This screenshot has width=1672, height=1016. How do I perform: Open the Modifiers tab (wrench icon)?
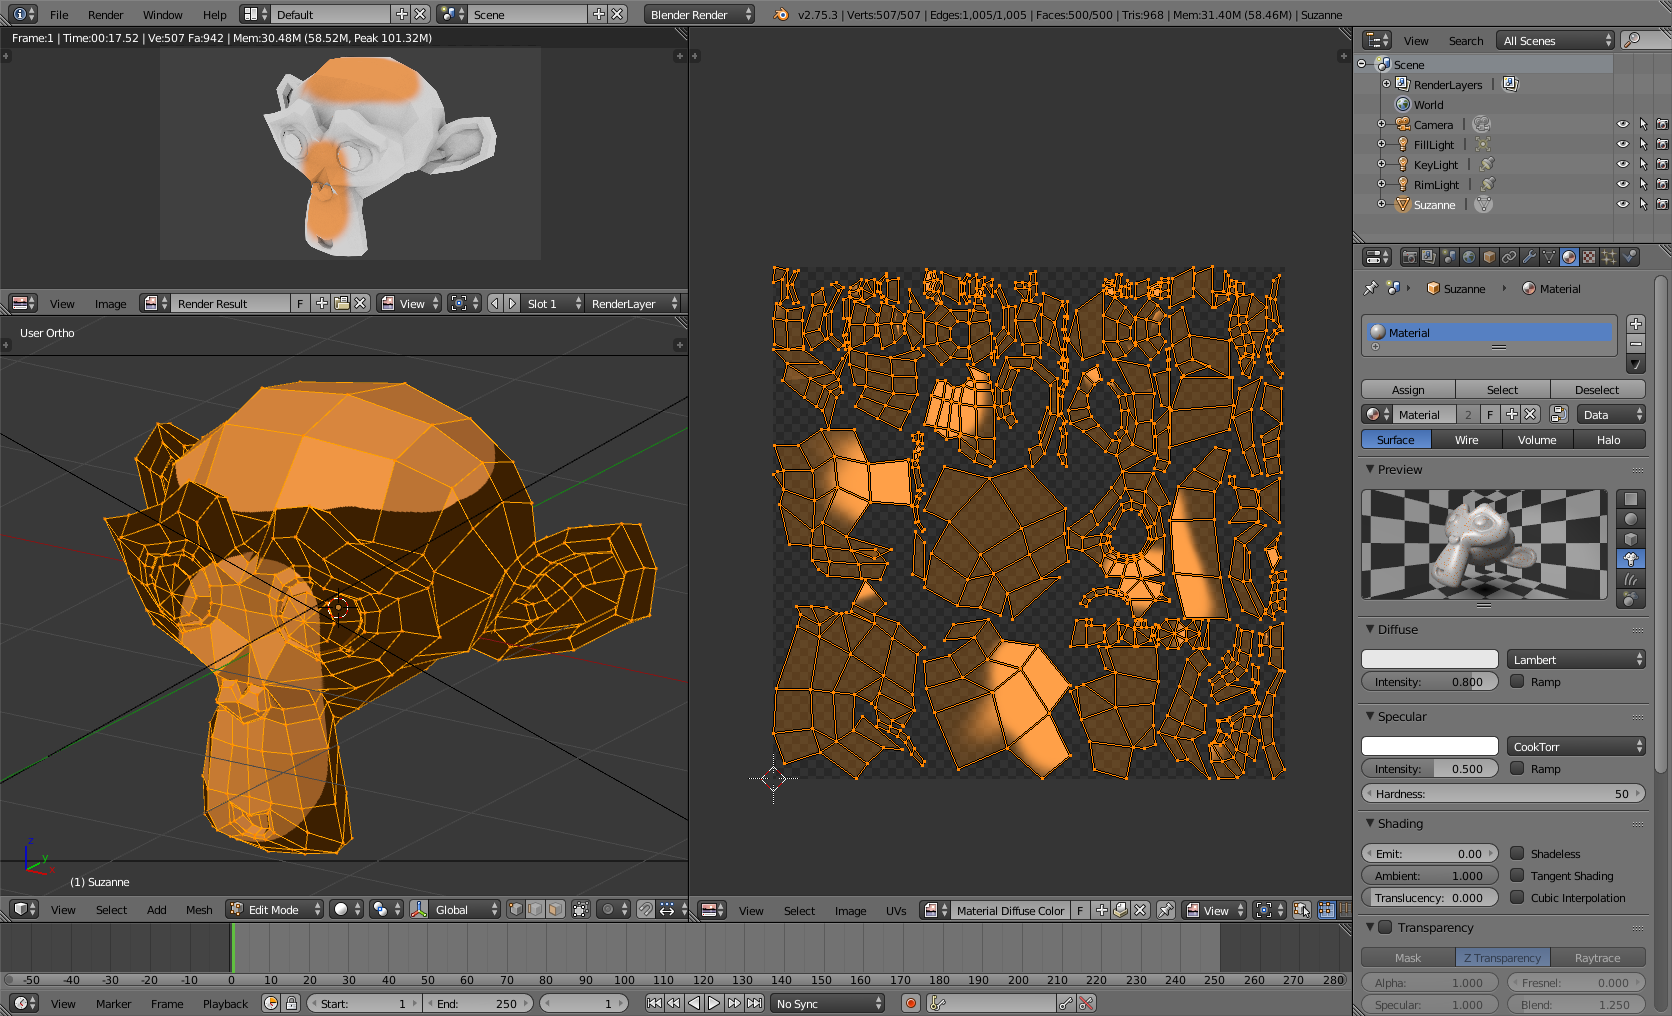tap(1529, 257)
